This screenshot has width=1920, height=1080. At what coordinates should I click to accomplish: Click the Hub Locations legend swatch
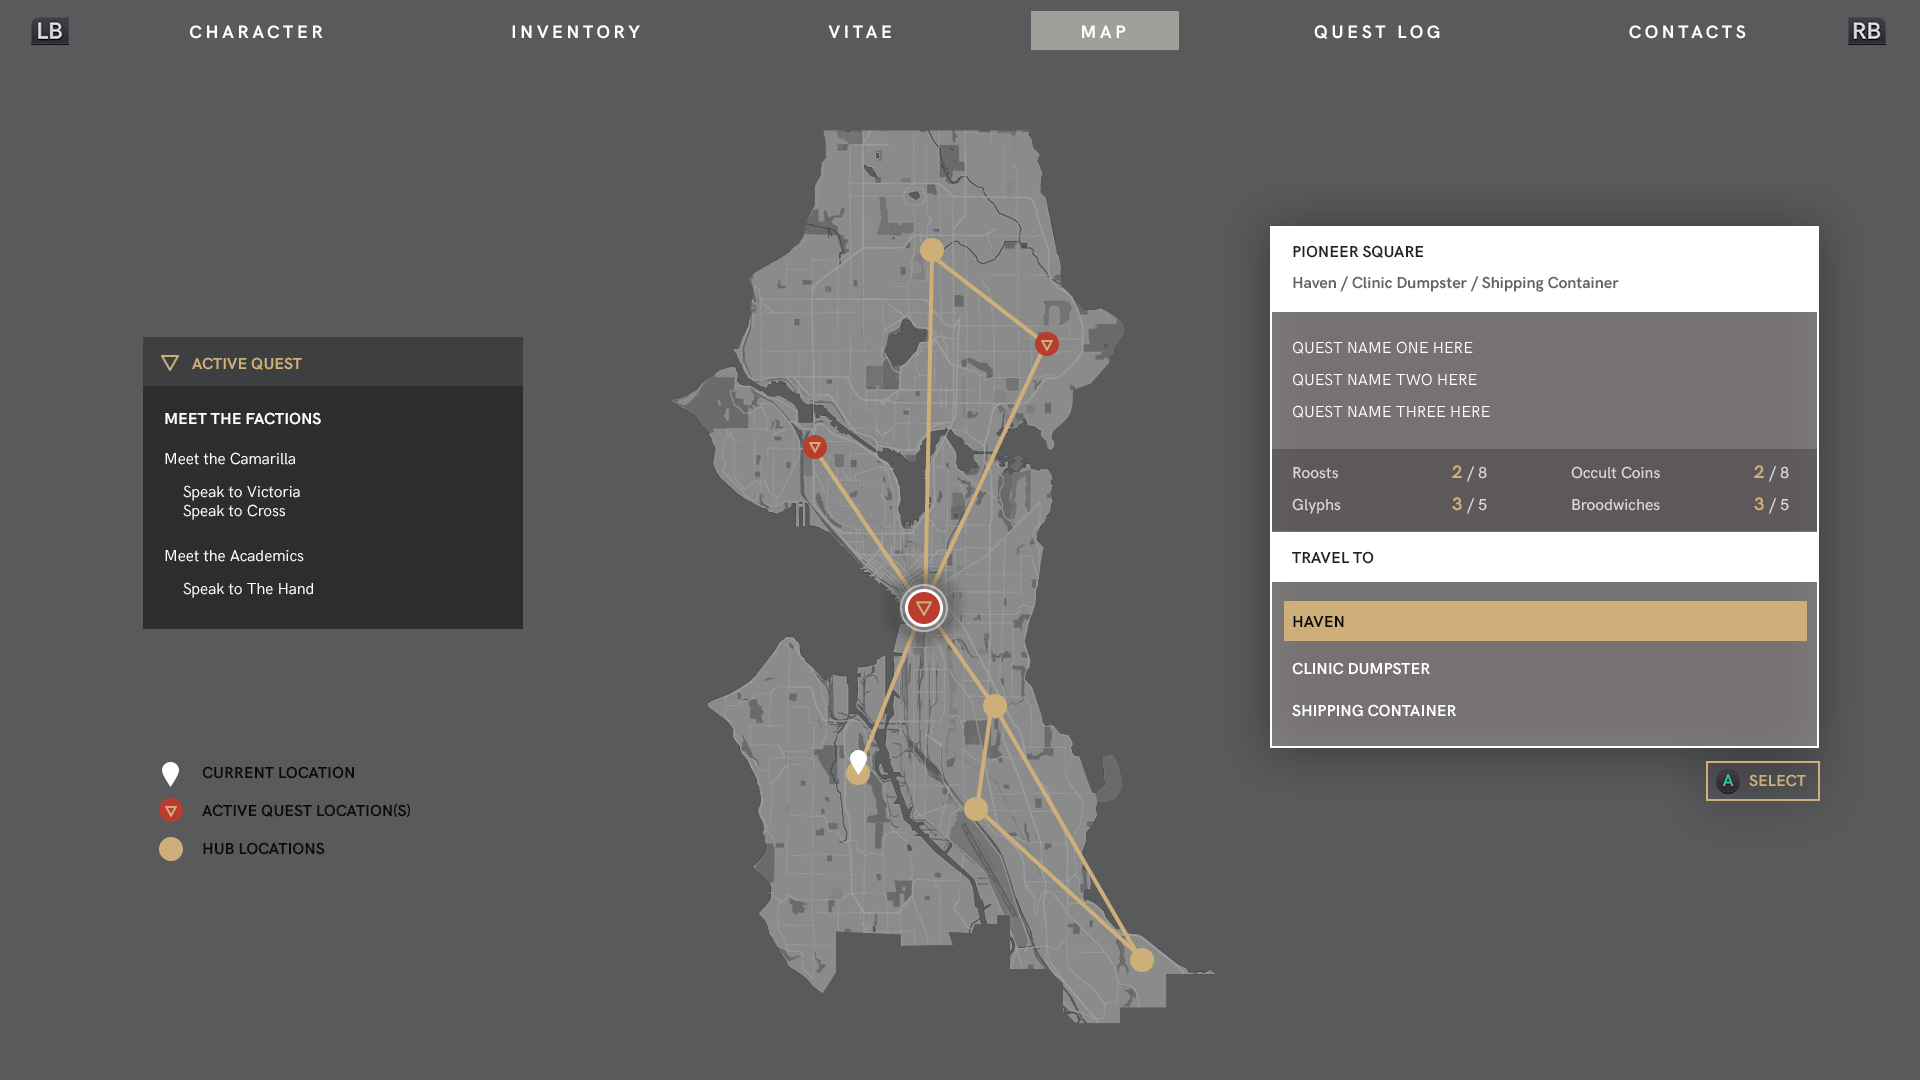pyautogui.click(x=171, y=849)
